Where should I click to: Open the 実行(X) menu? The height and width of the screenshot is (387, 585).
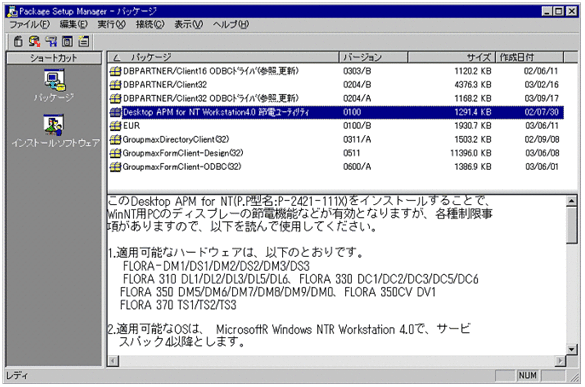[x=112, y=25]
